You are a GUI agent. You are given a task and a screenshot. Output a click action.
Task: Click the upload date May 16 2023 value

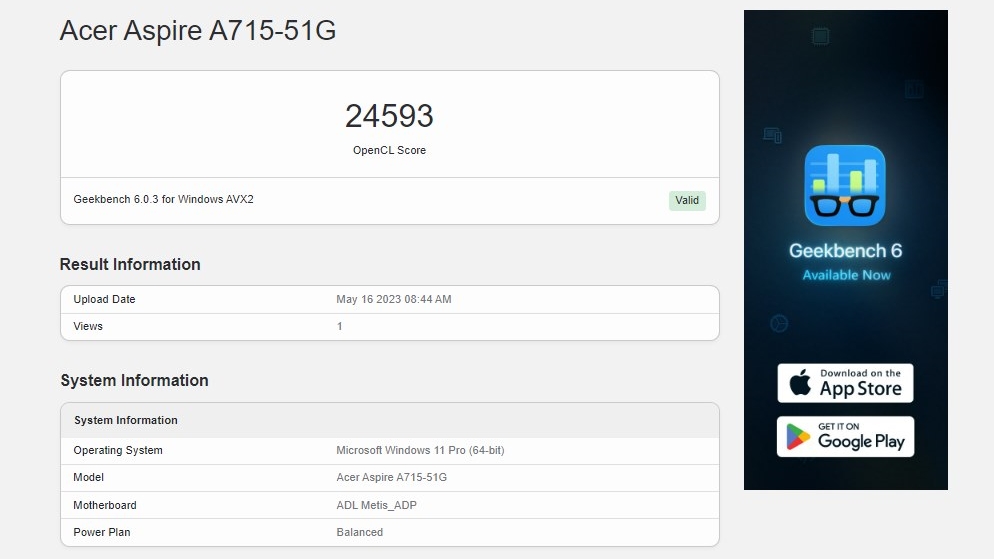pyautogui.click(x=394, y=299)
